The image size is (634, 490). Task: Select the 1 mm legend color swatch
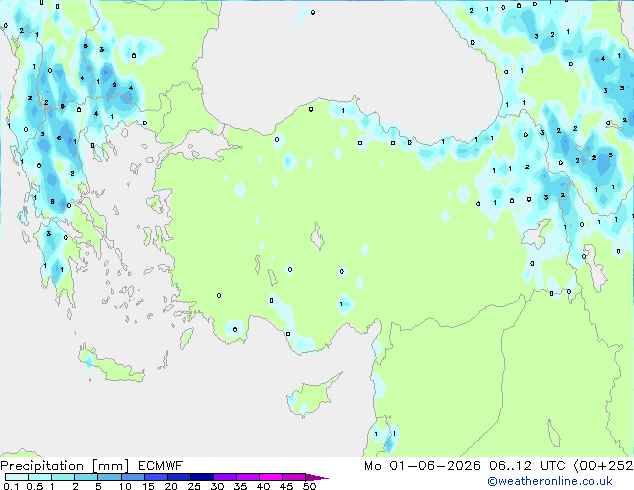(x=63, y=477)
